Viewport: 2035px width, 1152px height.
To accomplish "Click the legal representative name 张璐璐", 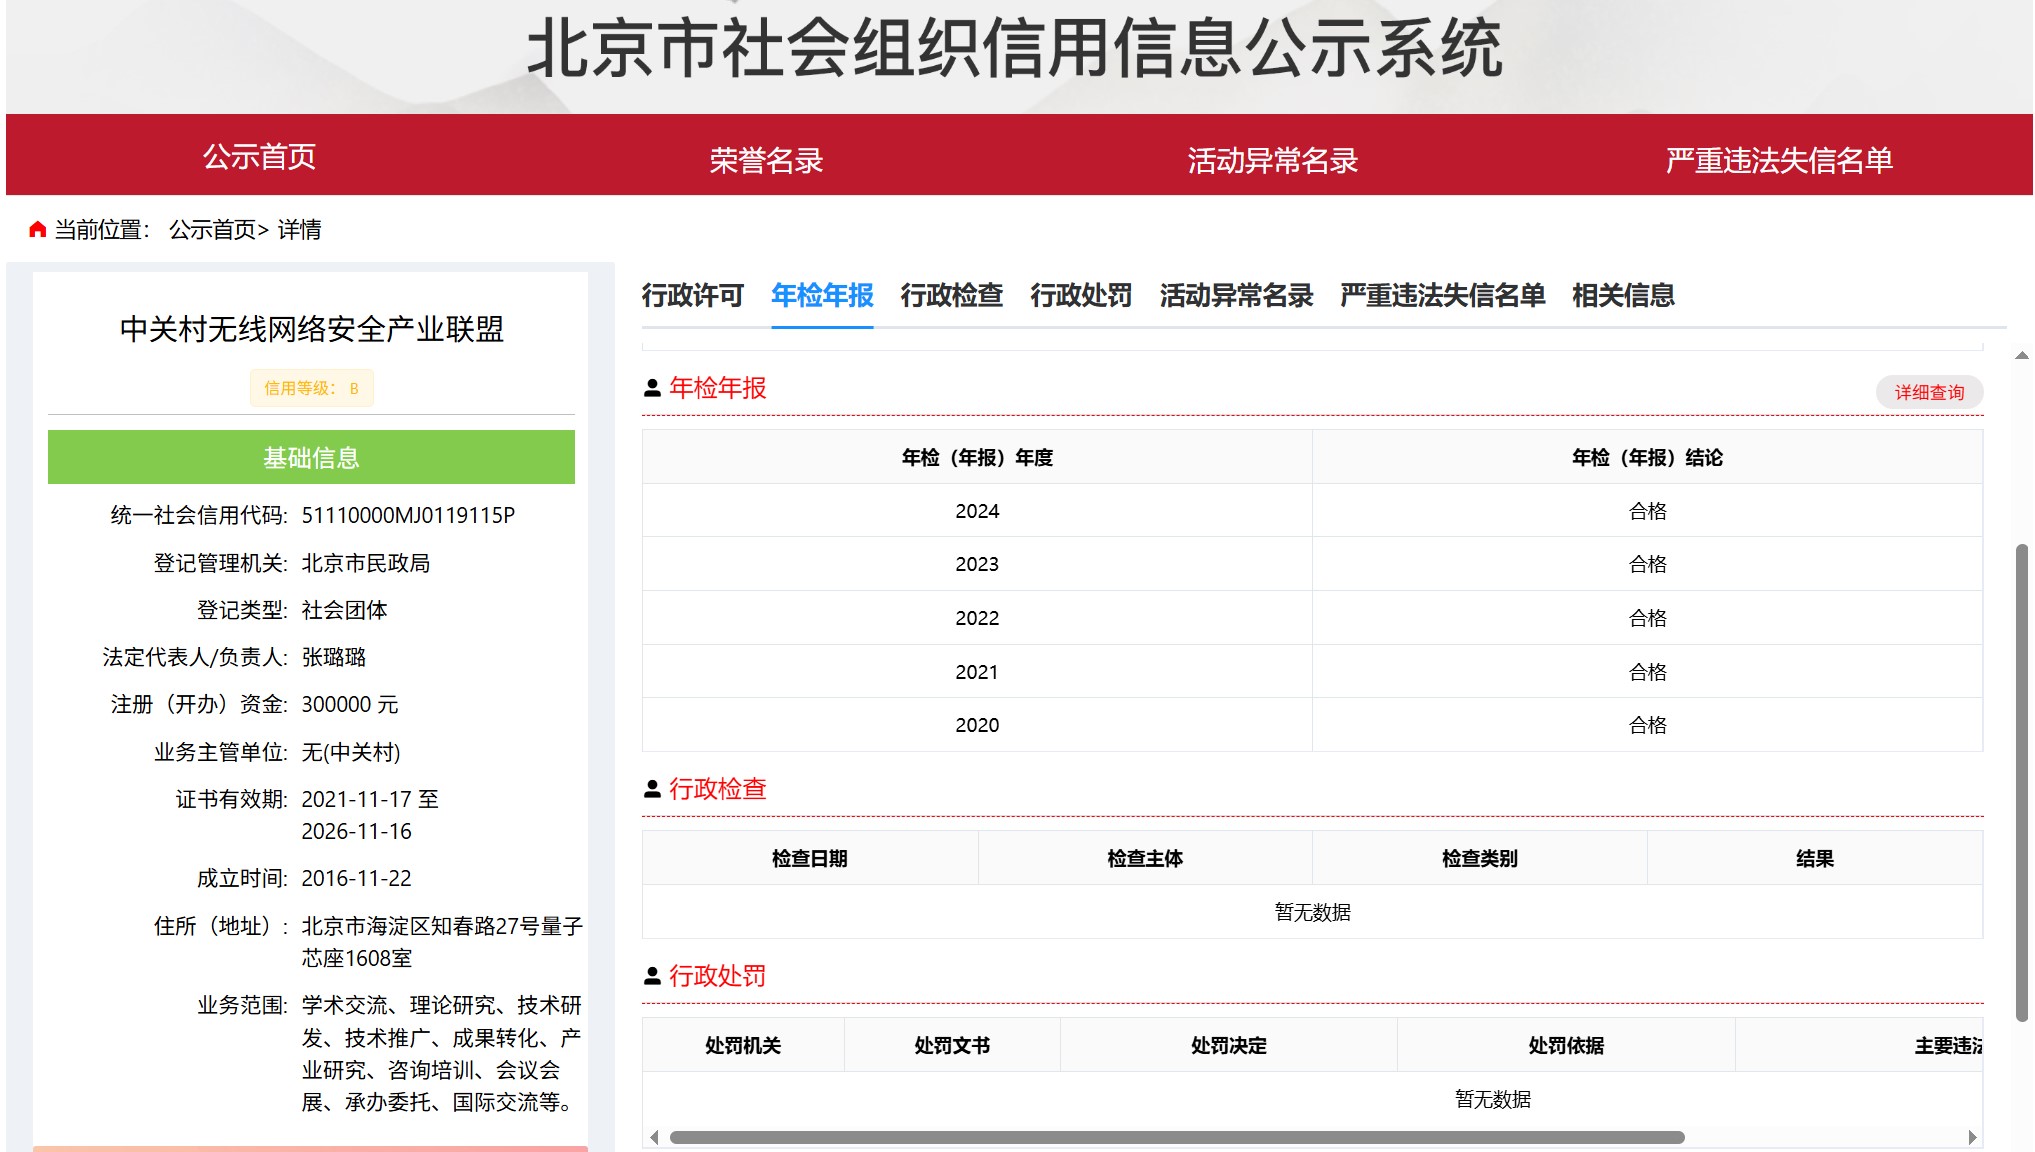I will [334, 657].
